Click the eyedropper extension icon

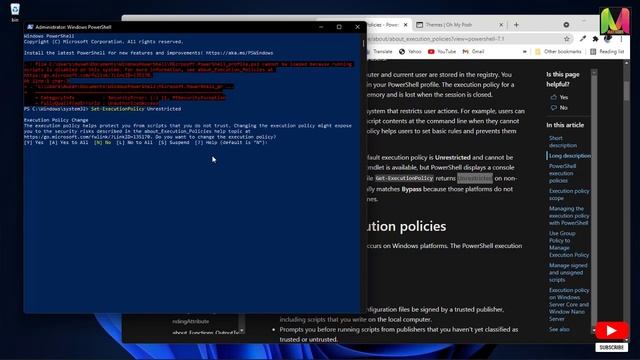583,39
